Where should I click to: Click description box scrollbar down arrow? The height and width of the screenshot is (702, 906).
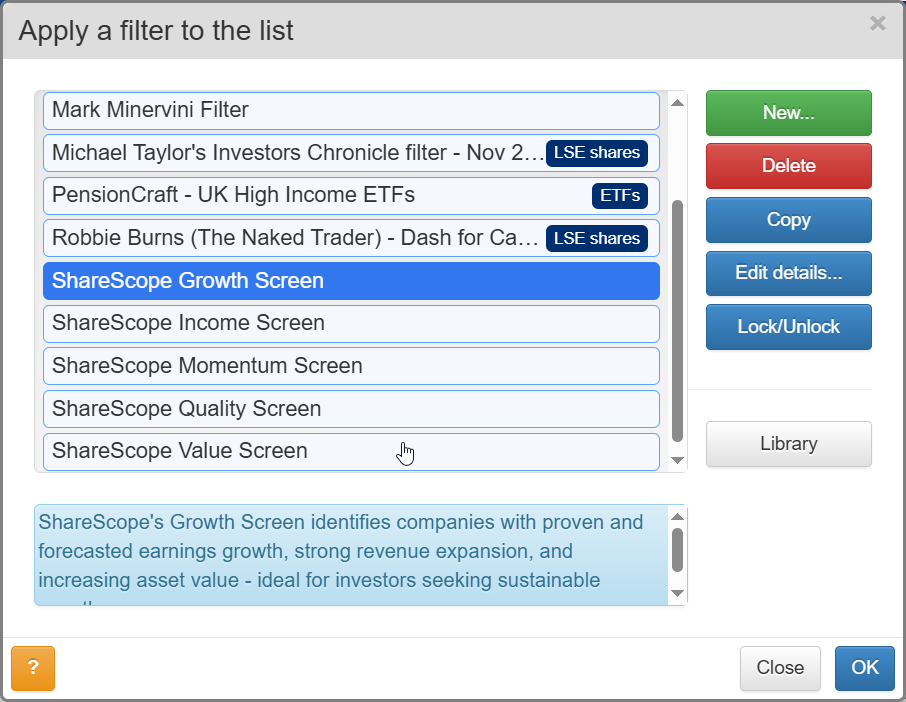(x=678, y=593)
